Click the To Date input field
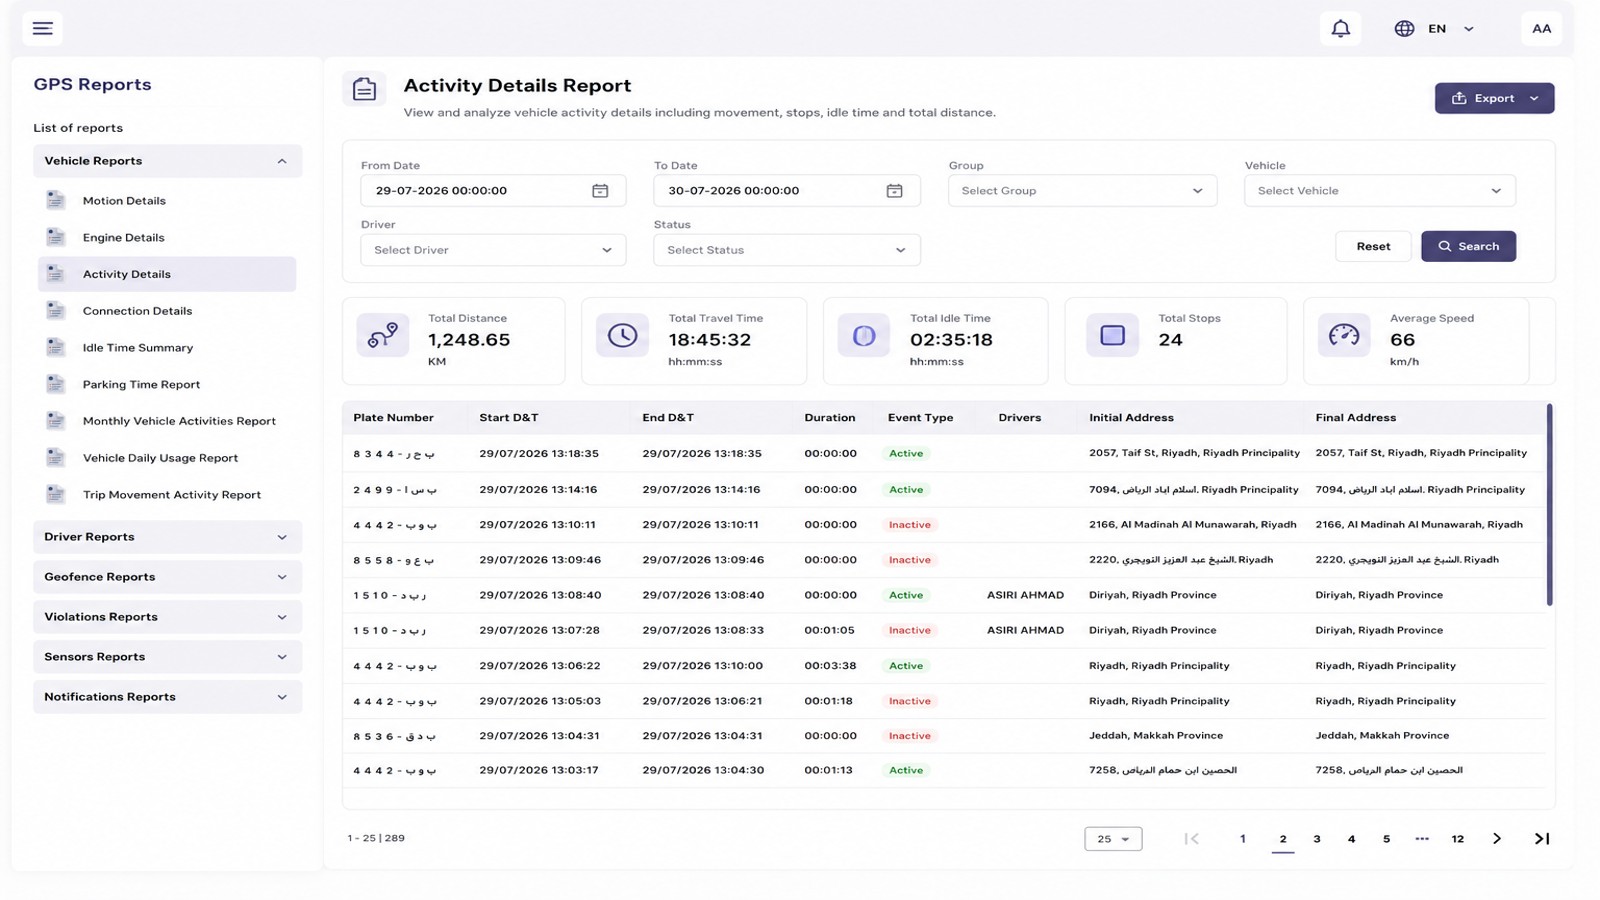 pyautogui.click(x=787, y=191)
